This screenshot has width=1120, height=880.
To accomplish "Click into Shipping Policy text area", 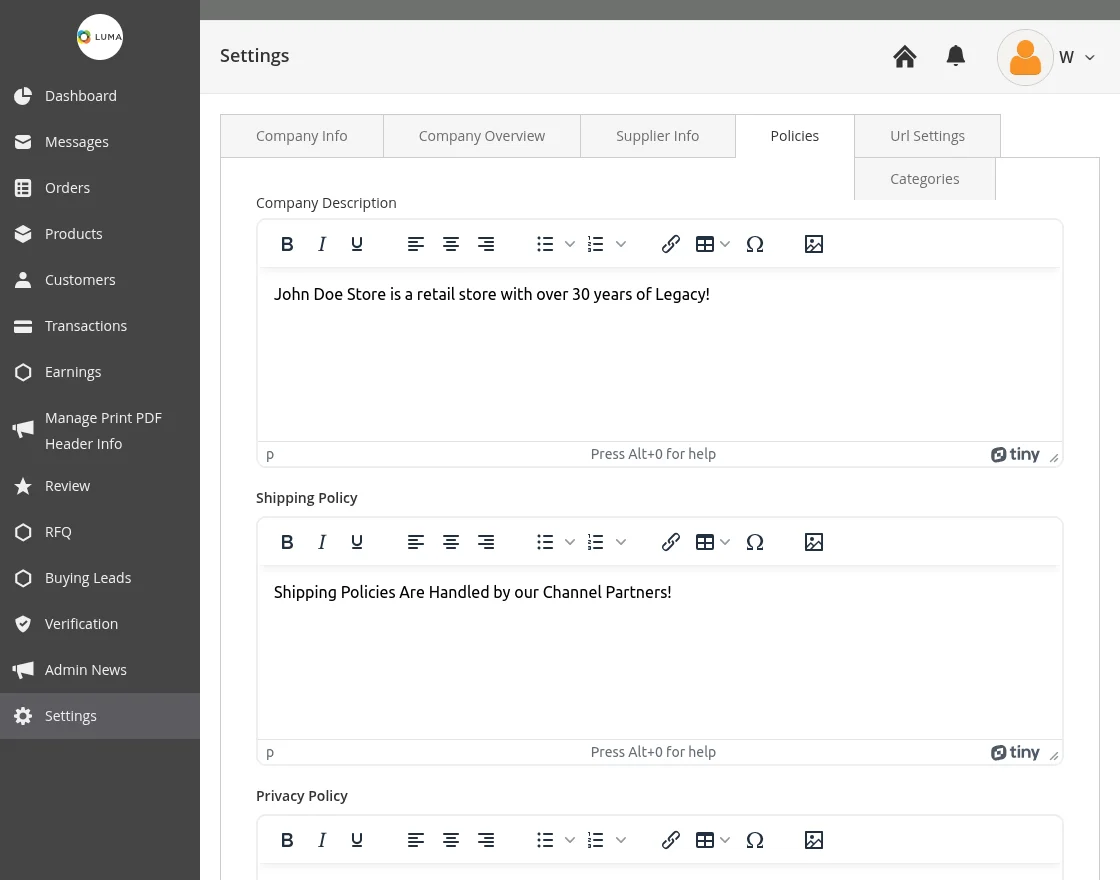I will click(659, 653).
